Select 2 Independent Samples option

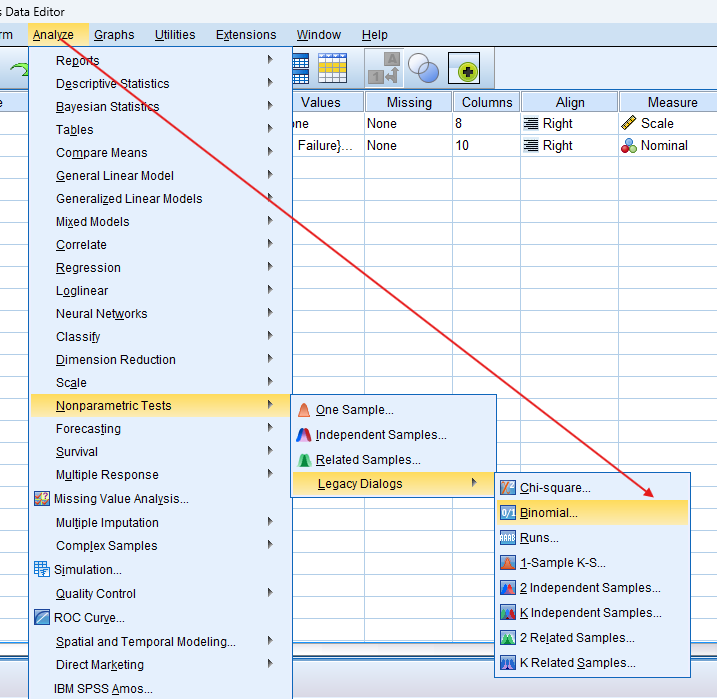[x=590, y=588]
